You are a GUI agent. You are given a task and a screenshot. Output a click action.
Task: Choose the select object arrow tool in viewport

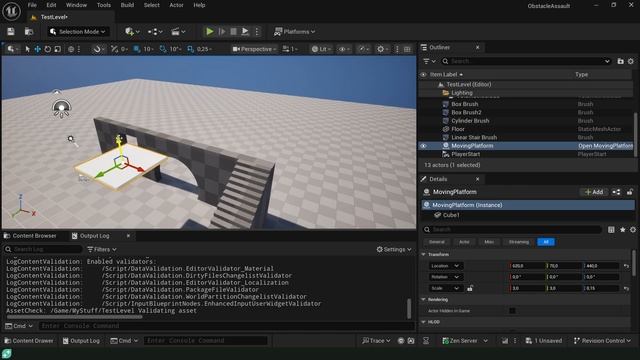click(27, 49)
